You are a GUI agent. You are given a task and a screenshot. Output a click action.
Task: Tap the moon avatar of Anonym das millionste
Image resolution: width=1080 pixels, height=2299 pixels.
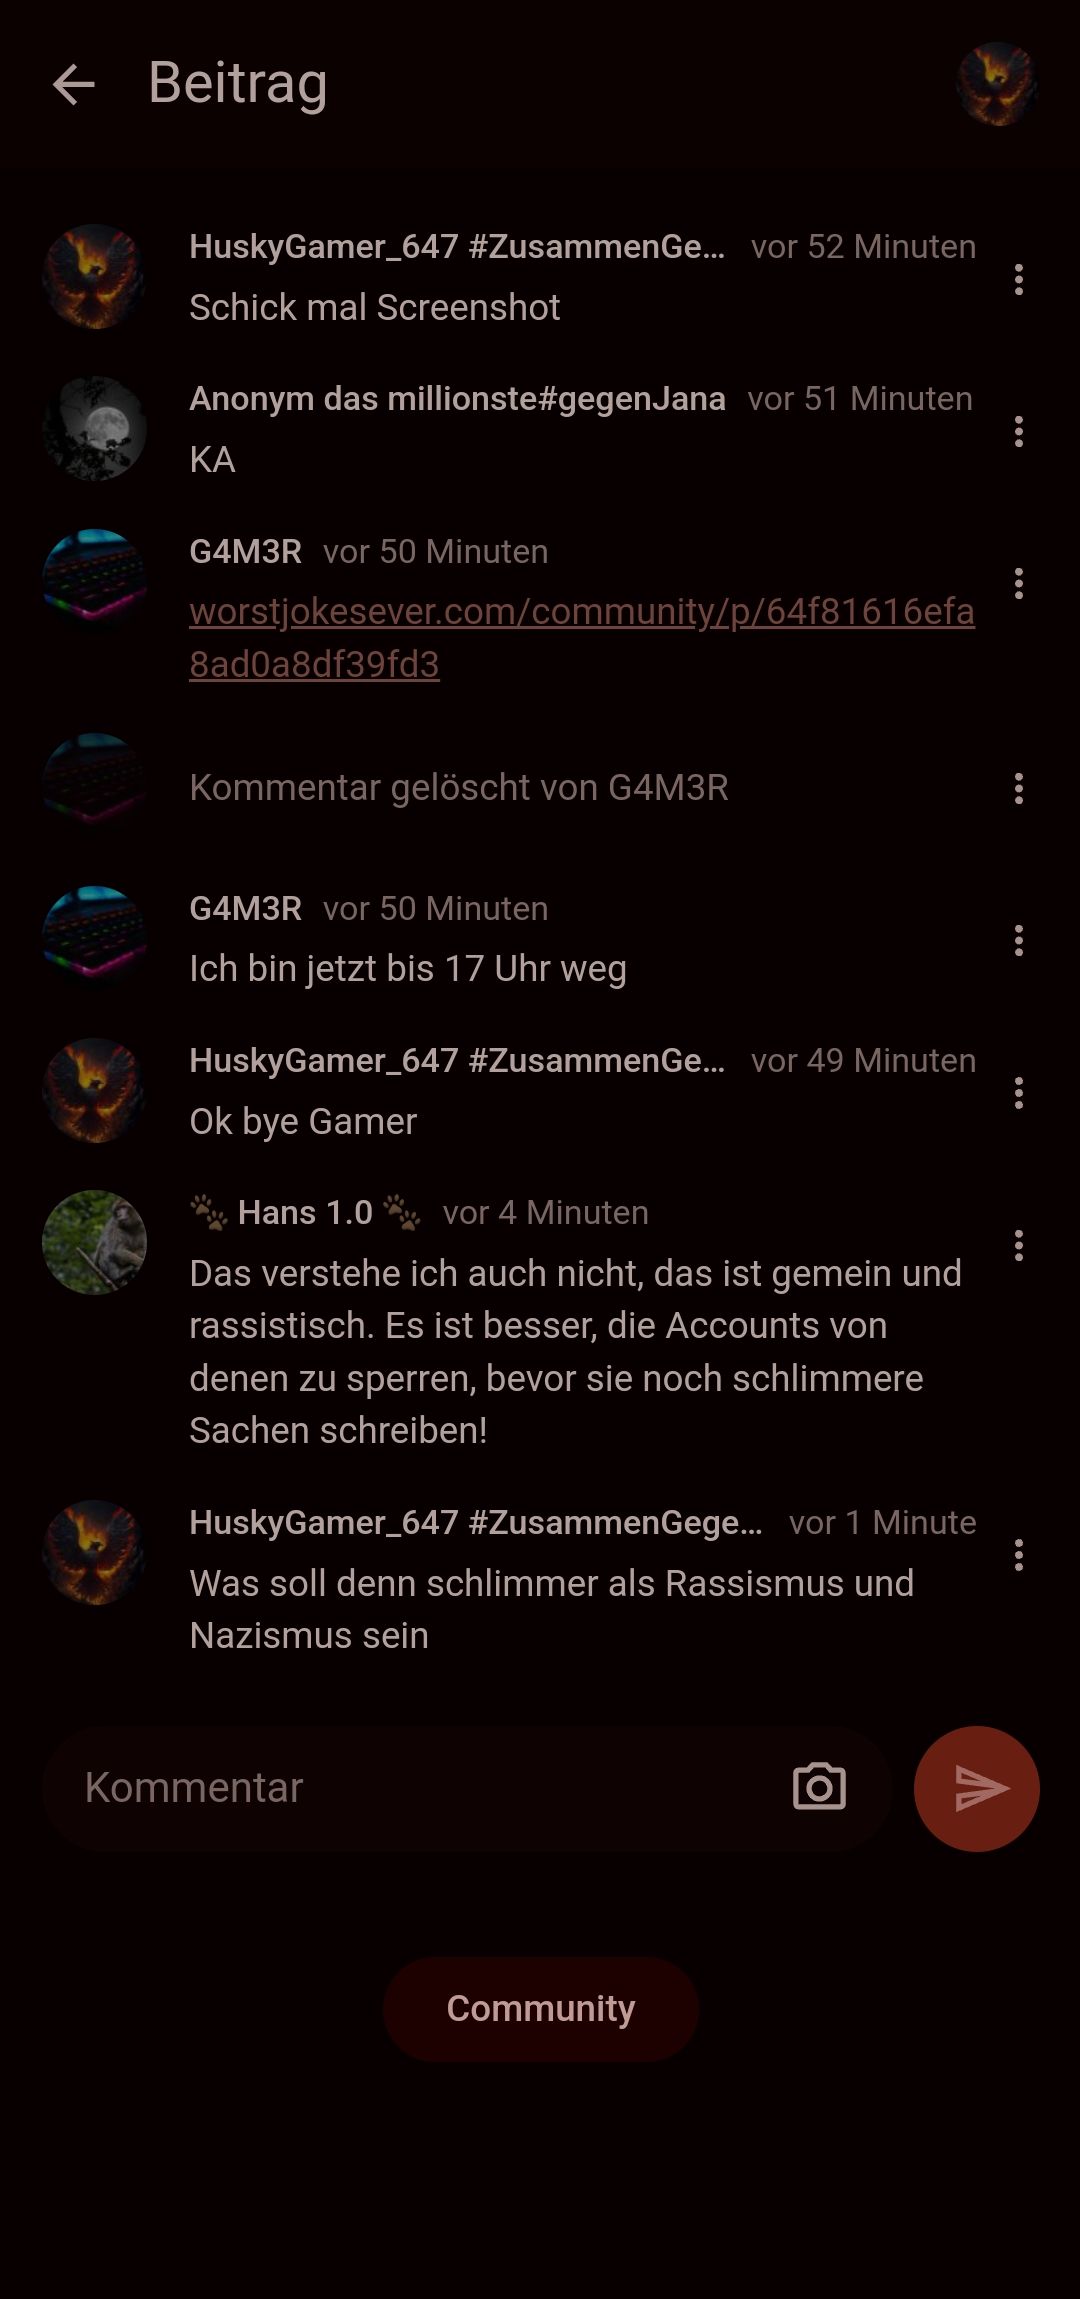click(95, 428)
